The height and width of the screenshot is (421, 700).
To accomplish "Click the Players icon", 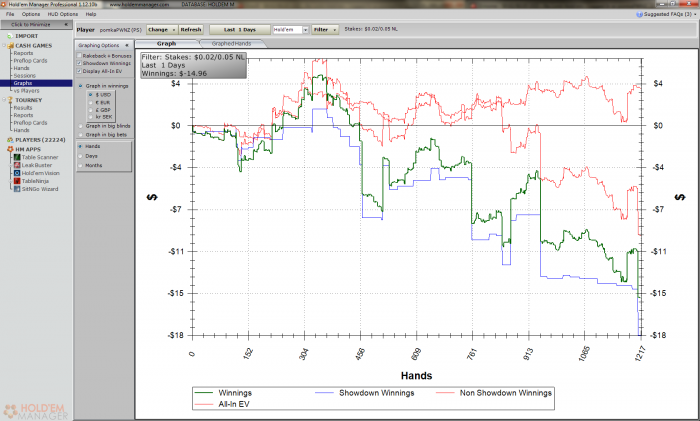I will (10, 140).
